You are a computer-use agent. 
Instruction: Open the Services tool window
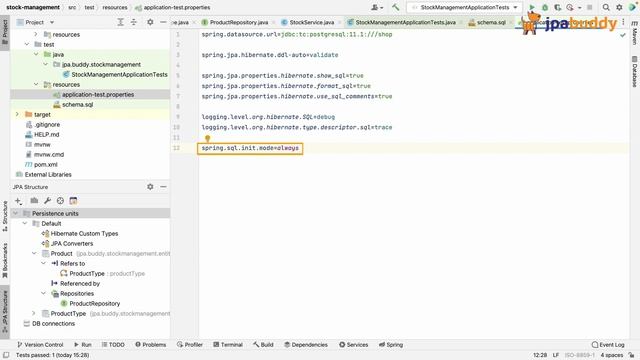[x=353, y=345]
